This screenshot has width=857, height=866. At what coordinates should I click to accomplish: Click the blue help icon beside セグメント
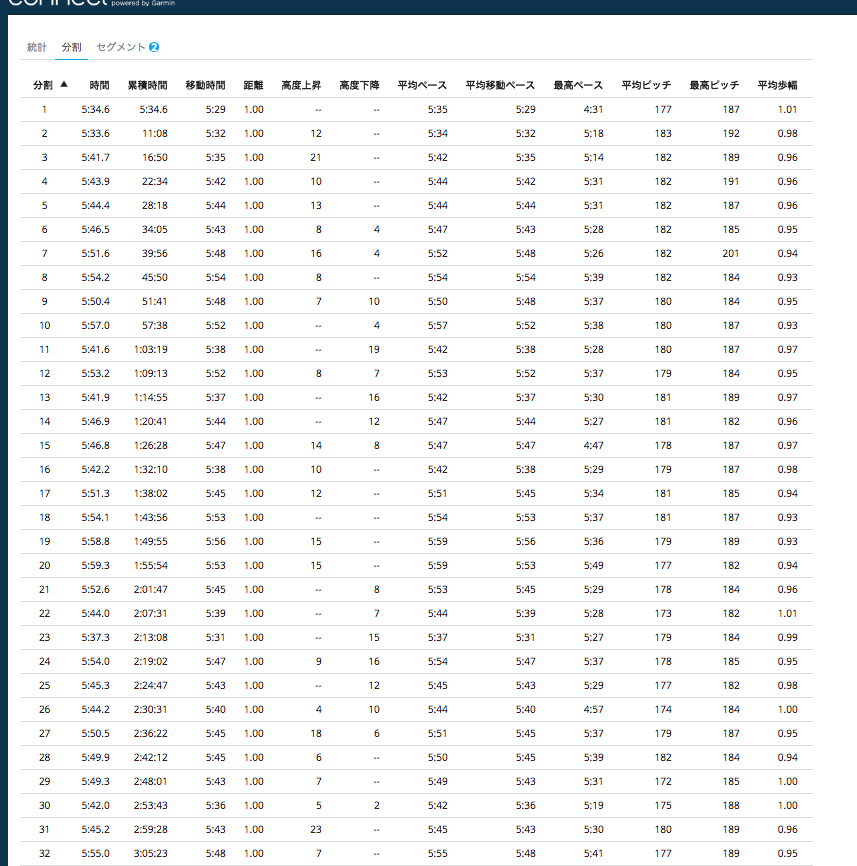pyautogui.click(x=154, y=47)
